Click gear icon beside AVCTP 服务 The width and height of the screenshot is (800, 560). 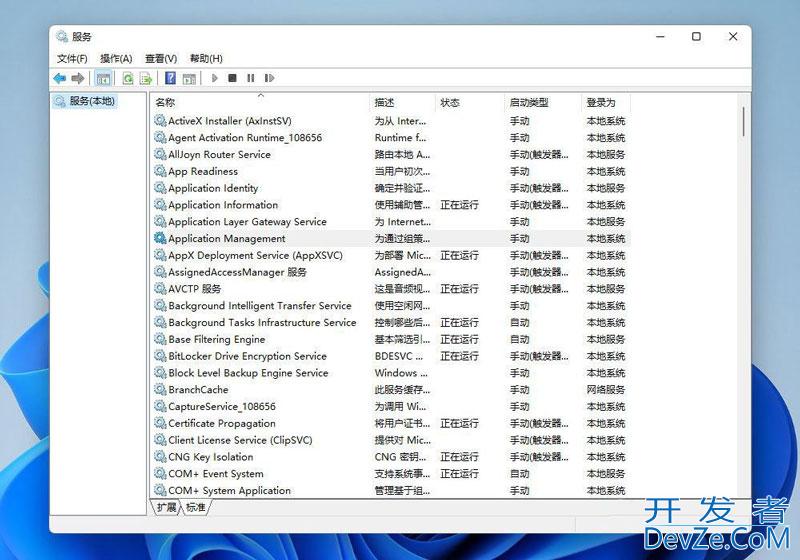pos(160,288)
